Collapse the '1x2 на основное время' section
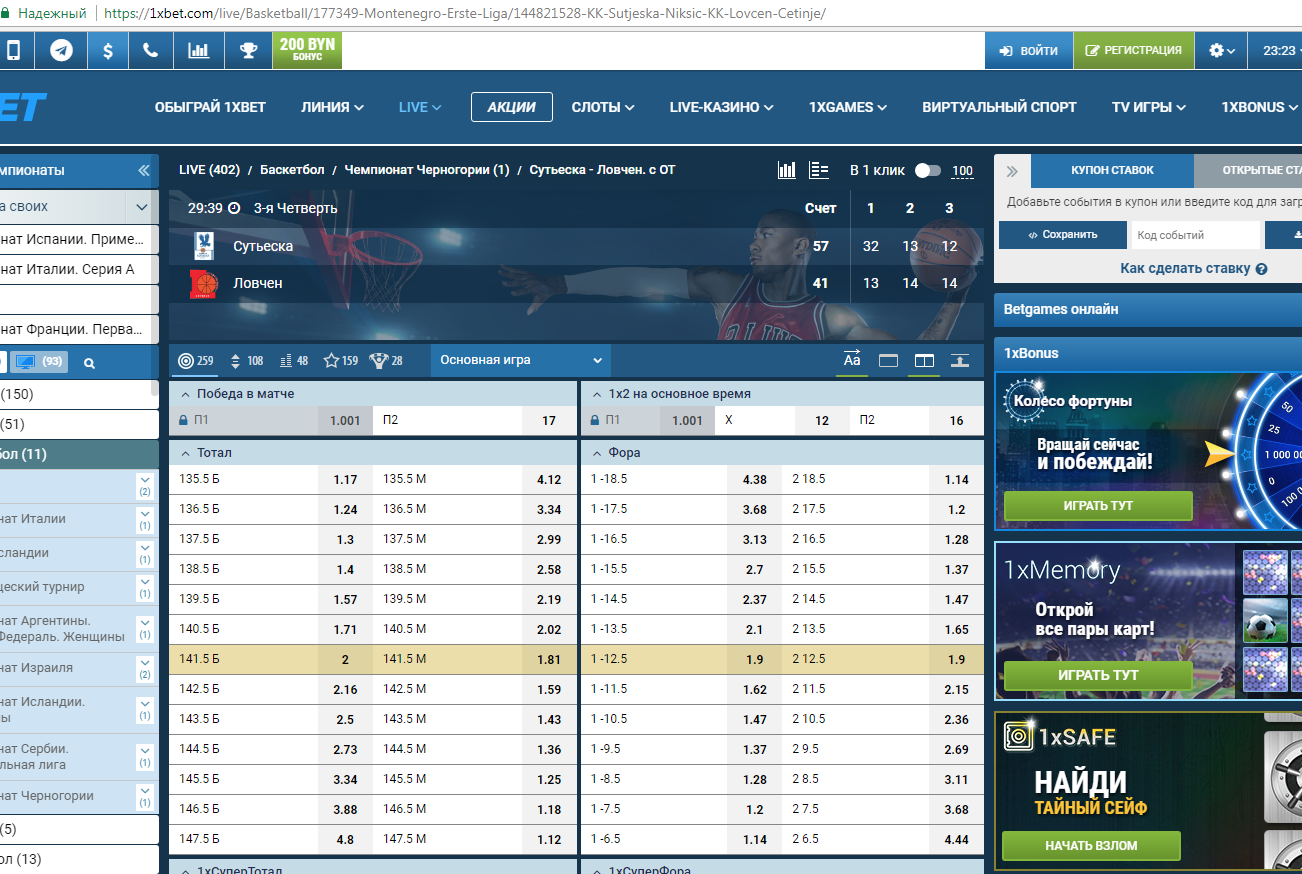Image resolution: width=1302 pixels, height=874 pixels. point(597,394)
